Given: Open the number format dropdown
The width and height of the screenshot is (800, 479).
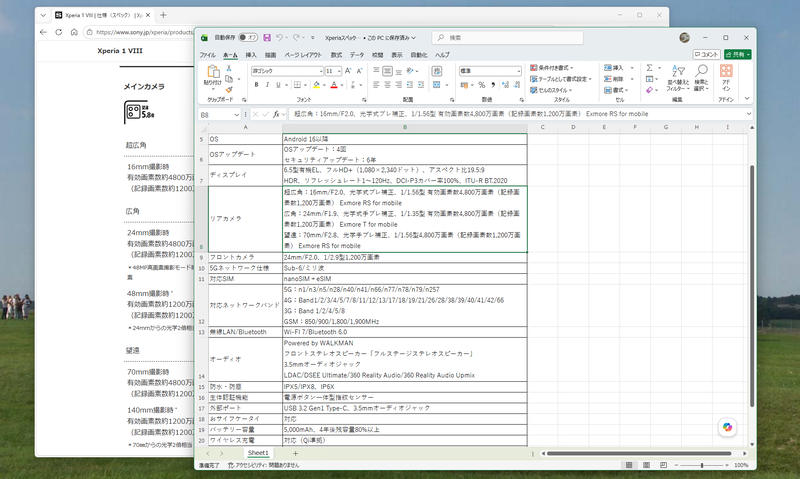Looking at the screenshot, I should pos(518,71).
